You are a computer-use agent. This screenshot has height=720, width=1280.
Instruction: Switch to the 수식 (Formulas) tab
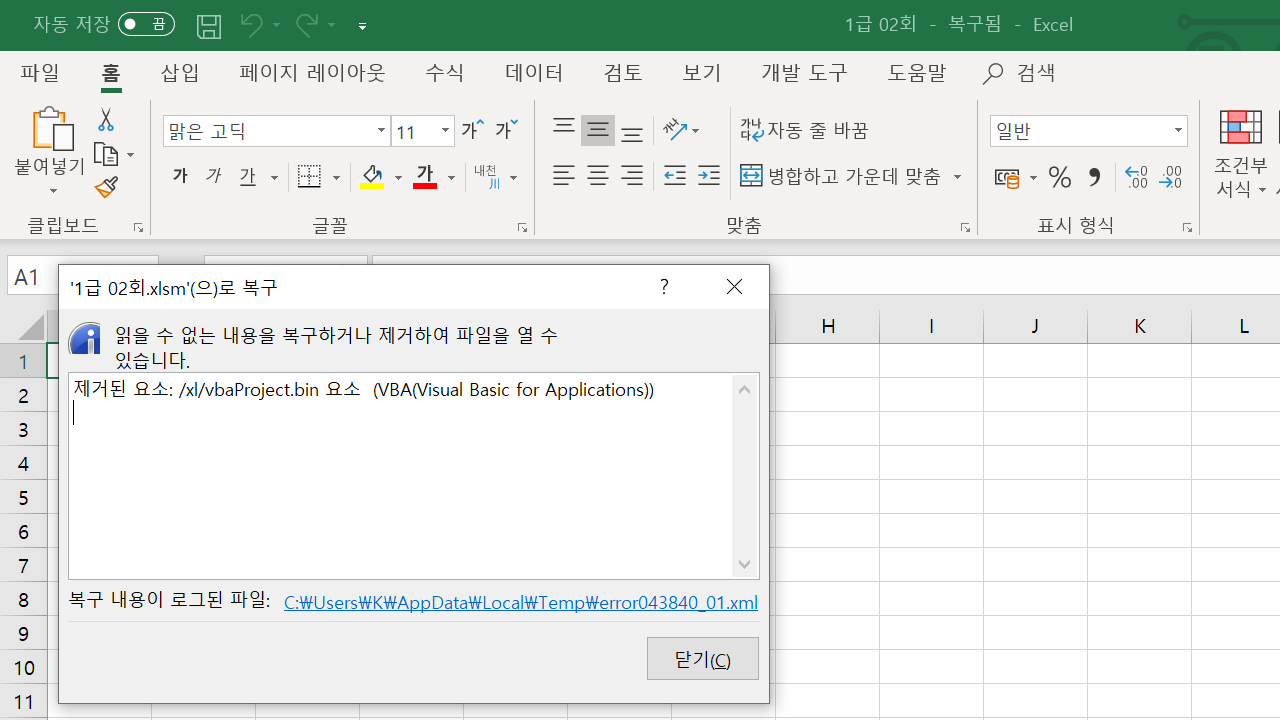click(444, 73)
